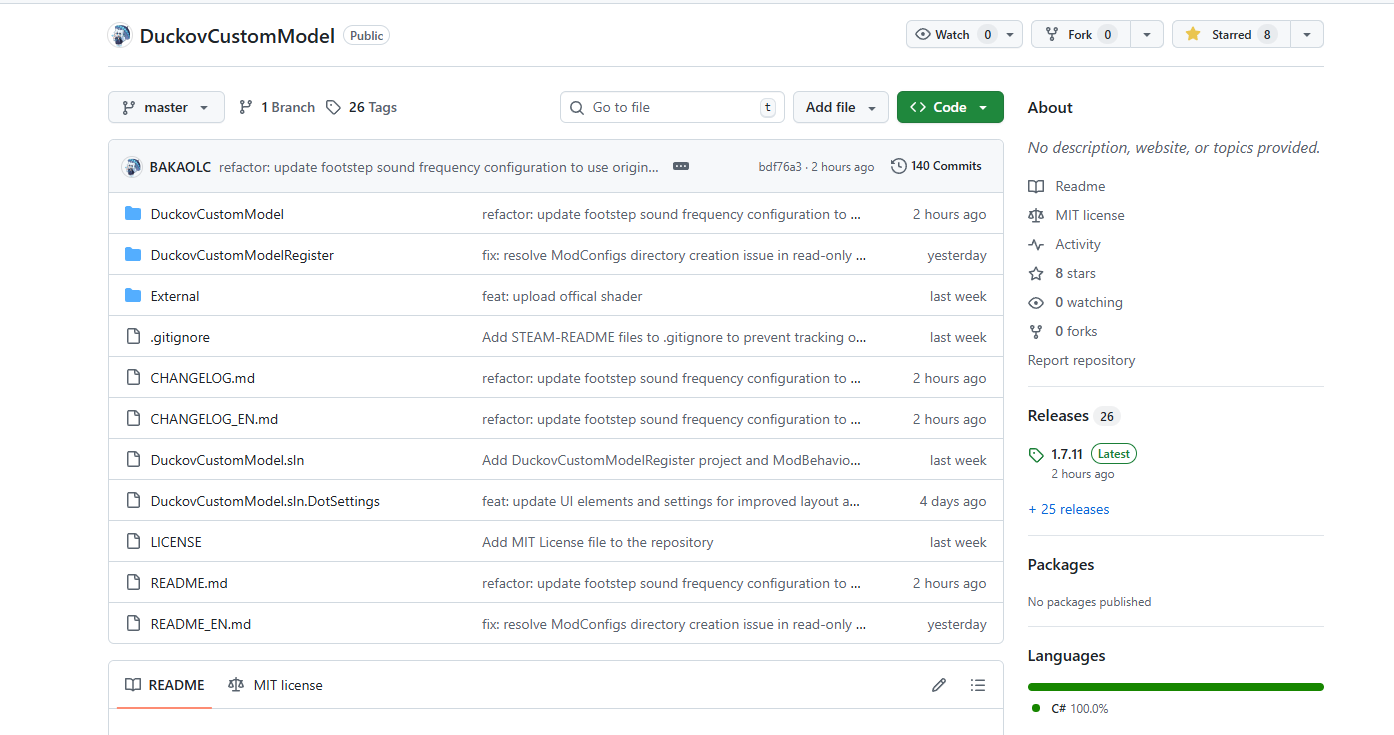Select the README tab

tap(165, 685)
